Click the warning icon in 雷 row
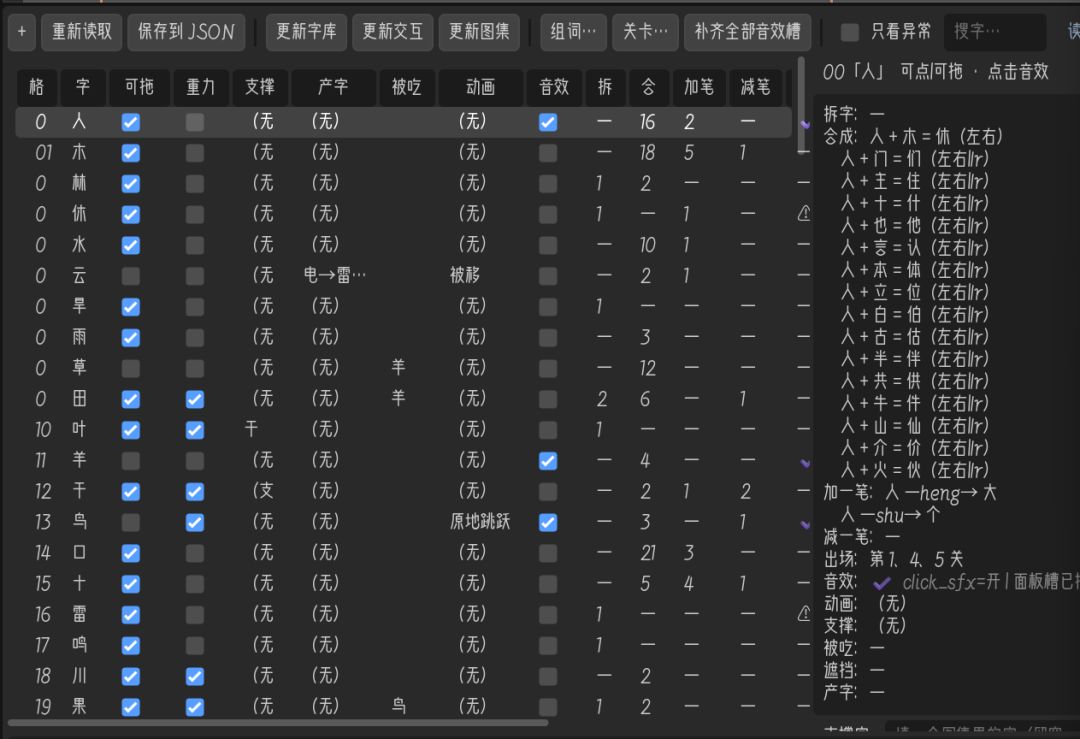The width and height of the screenshot is (1080, 739). coord(804,614)
